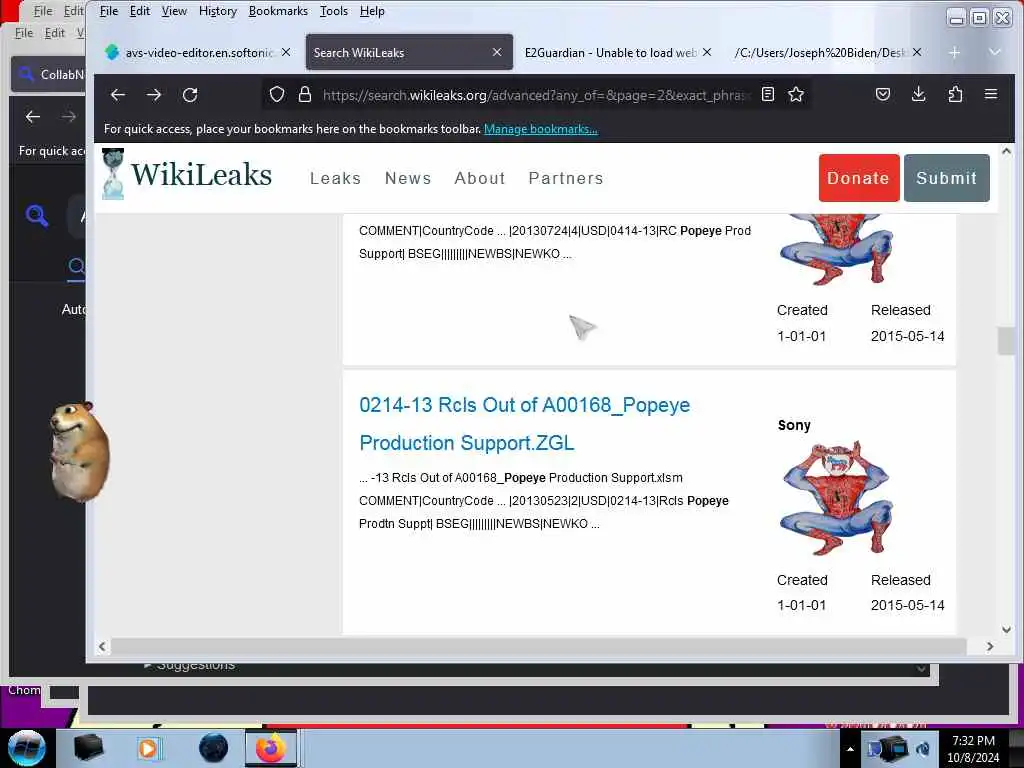The image size is (1024, 768).
Task: Click the Submit button on WikiLeaks
Action: point(947,178)
